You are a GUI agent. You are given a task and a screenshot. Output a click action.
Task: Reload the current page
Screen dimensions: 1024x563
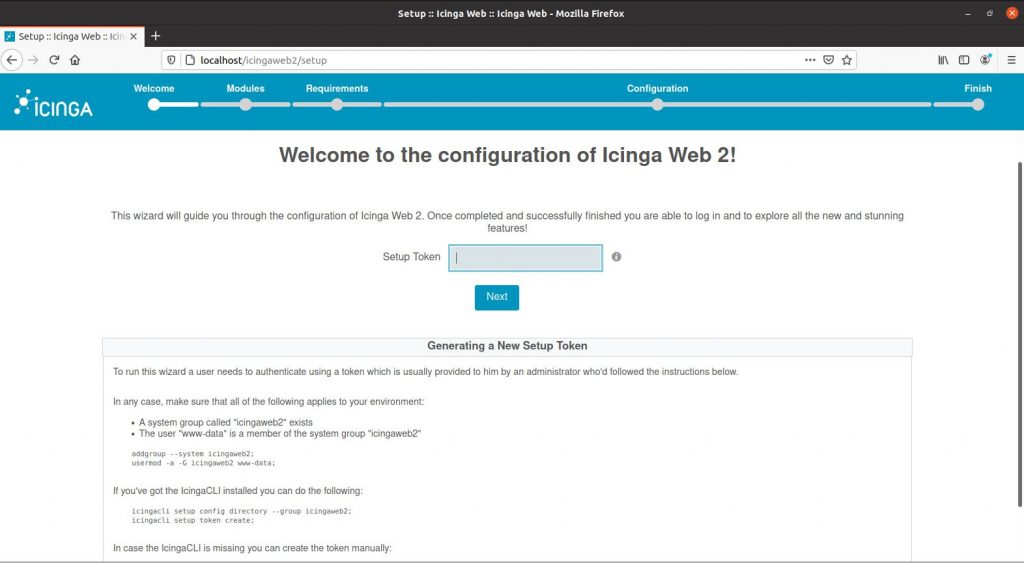click(54, 60)
